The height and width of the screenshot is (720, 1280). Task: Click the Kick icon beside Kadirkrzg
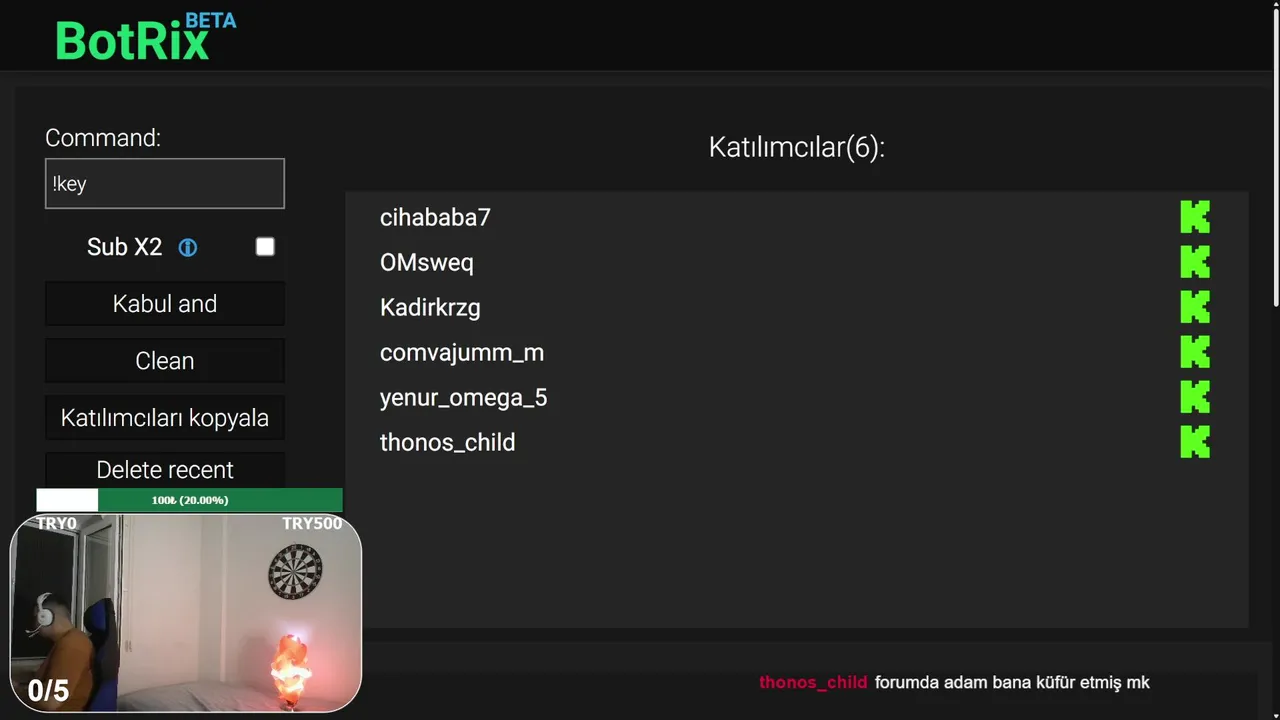tap(1195, 307)
